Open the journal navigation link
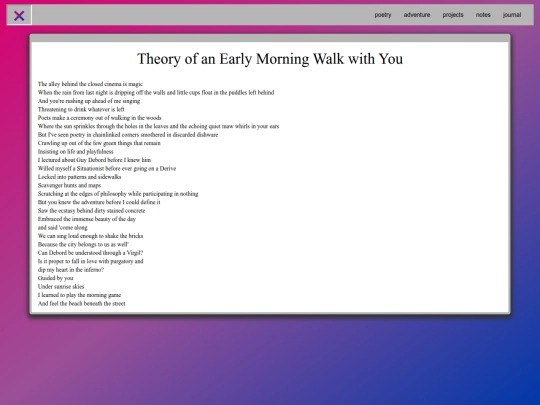The height and width of the screenshot is (405, 540). point(512,15)
